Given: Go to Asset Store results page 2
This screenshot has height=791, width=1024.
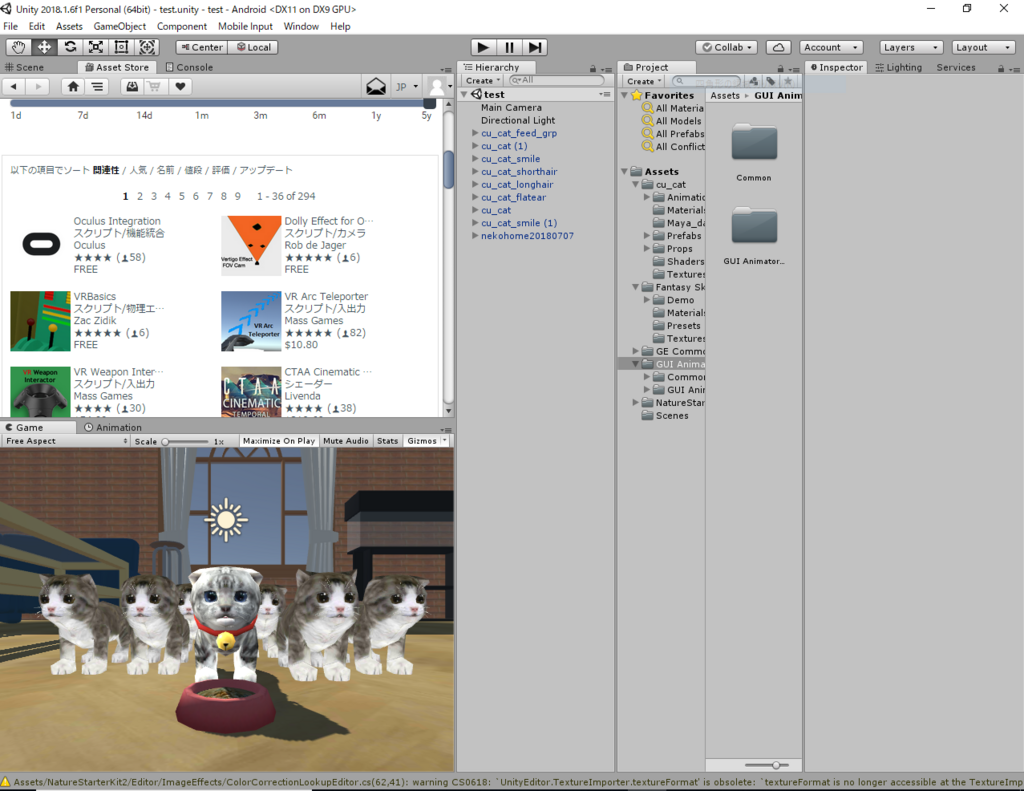Looking at the screenshot, I should pos(140,196).
